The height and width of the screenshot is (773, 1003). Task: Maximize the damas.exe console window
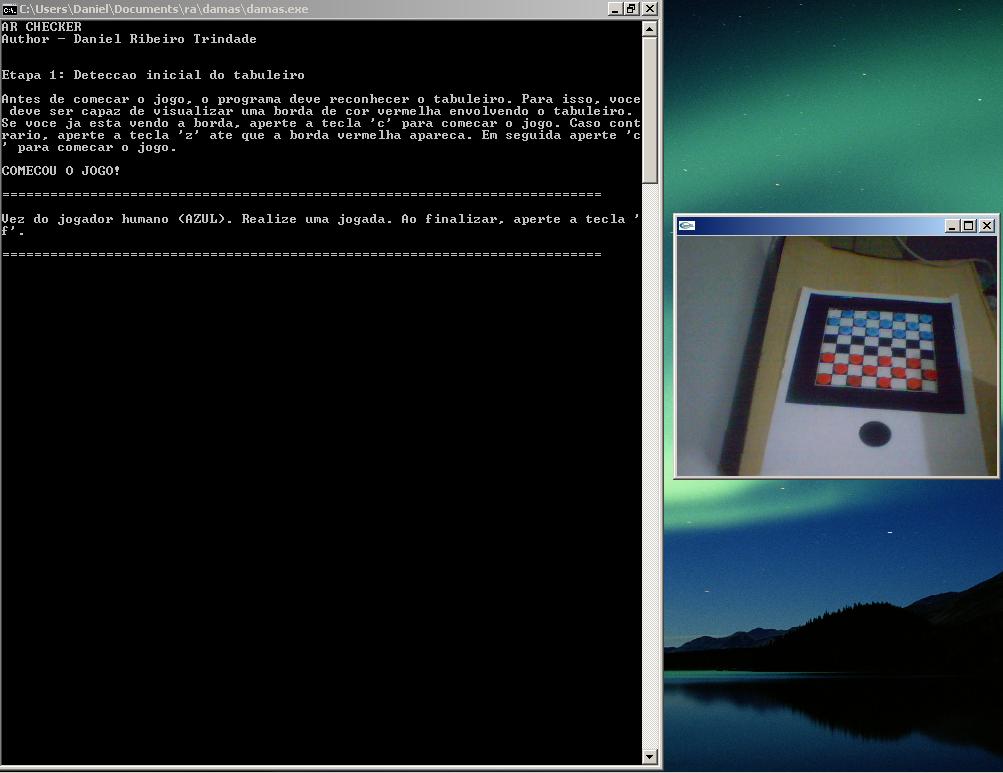click(x=631, y=8)
